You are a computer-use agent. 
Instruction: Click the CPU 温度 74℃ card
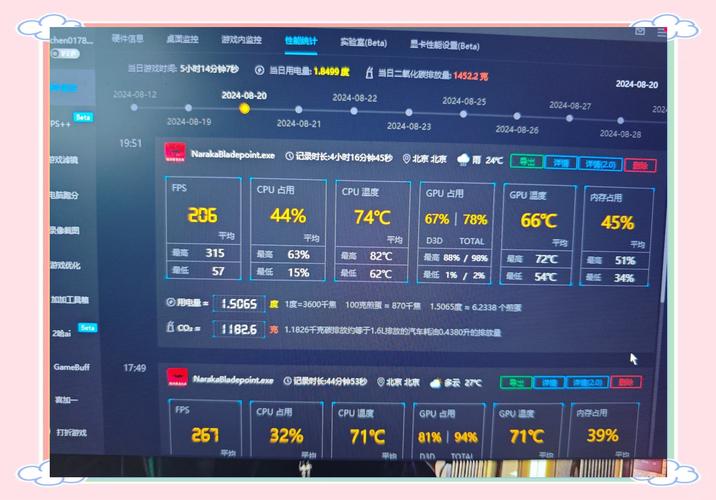pos(372,231)
